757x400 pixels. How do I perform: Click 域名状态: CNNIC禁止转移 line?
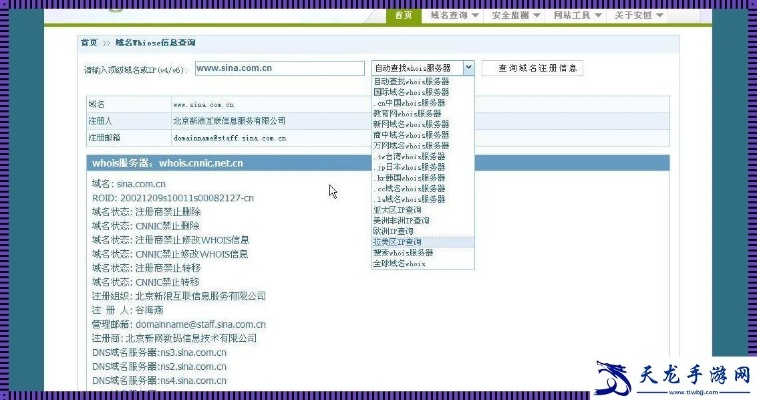[x=146, y=282]
